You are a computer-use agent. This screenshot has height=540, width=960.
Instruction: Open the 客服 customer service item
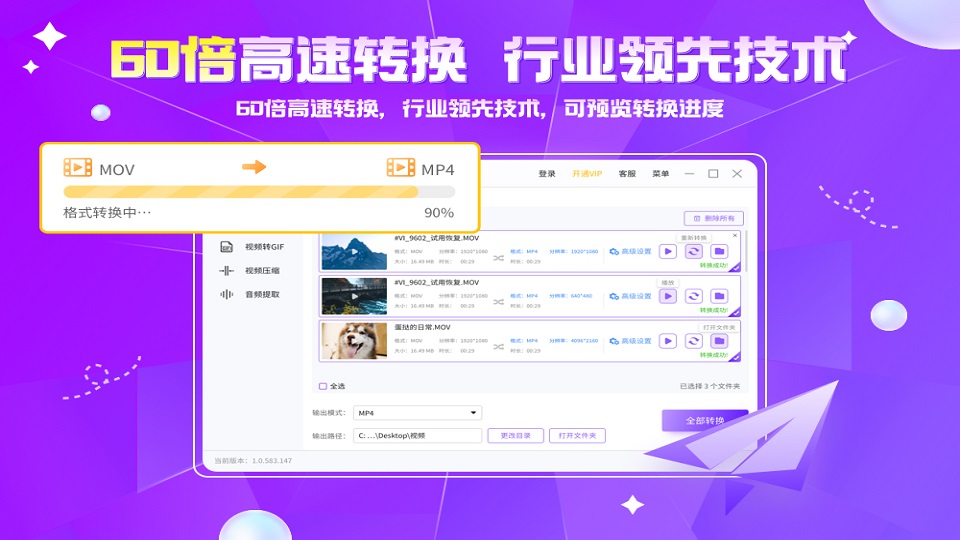pos(627,174)
